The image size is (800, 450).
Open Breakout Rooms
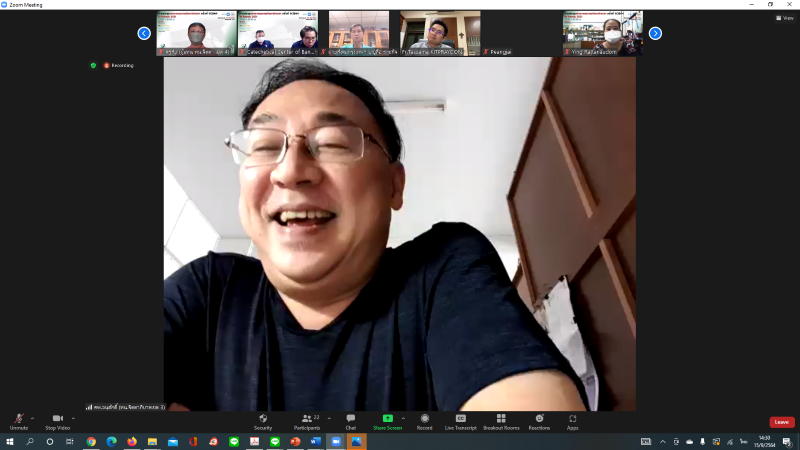click(x=501, y=422)
